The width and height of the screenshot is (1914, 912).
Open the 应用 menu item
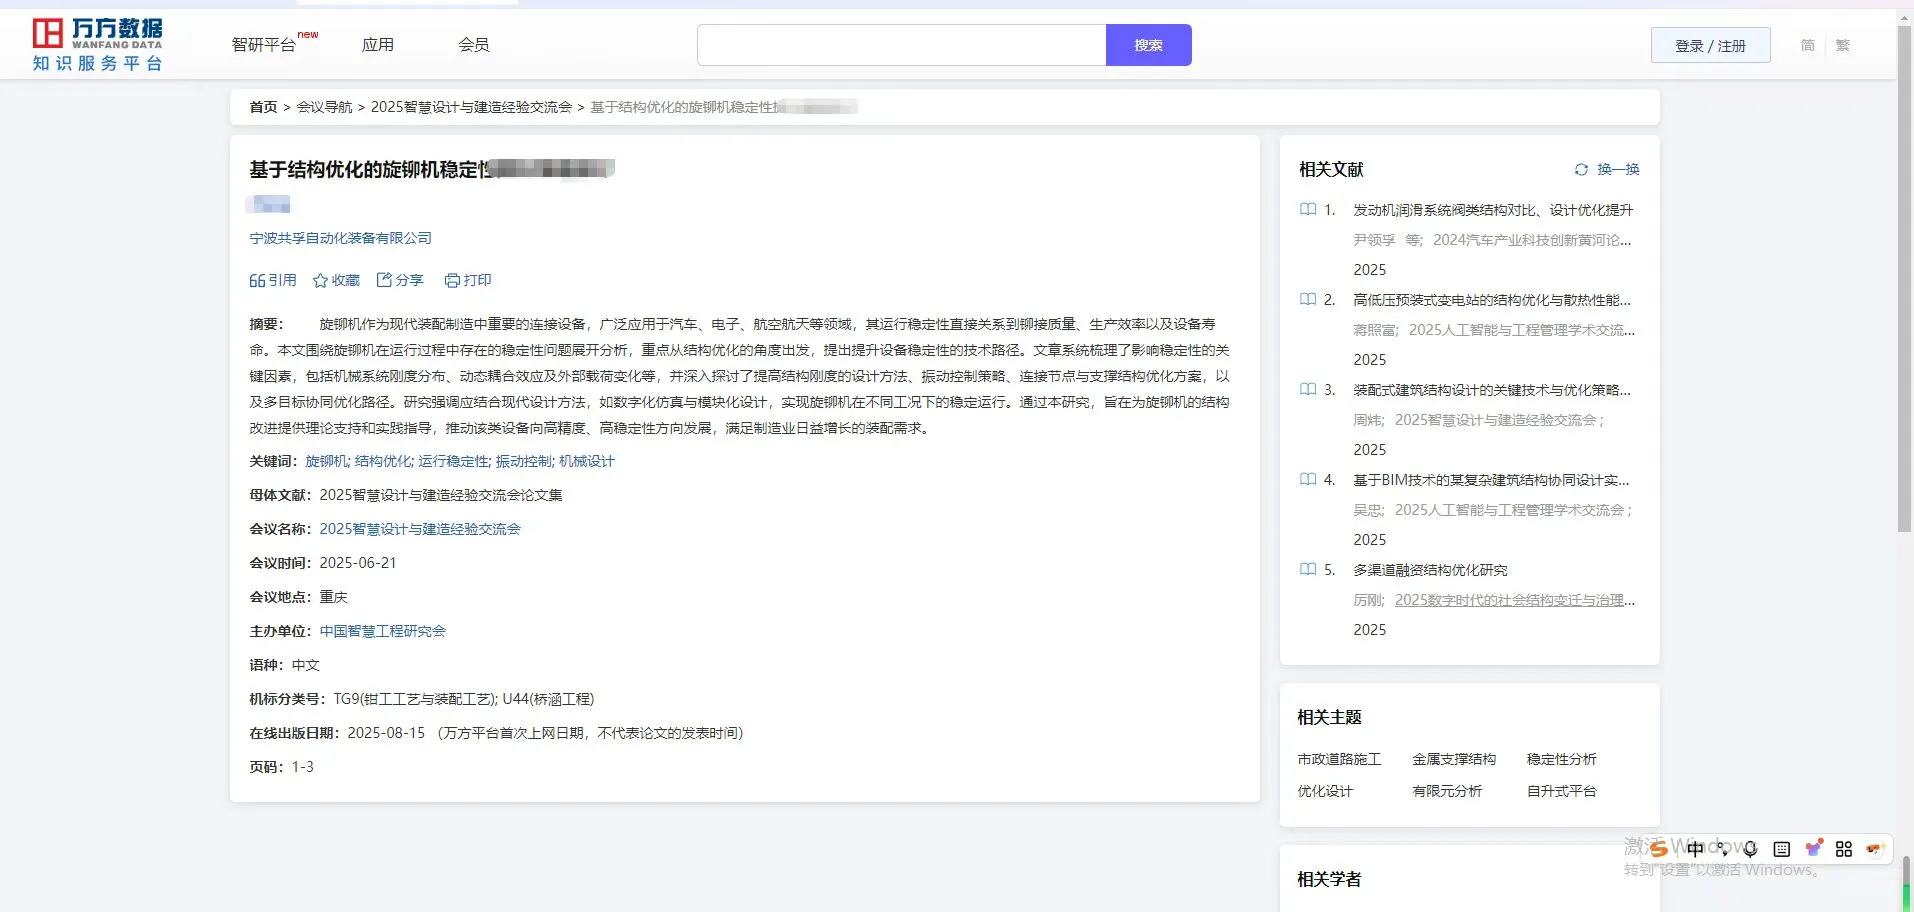coord(378,44)
